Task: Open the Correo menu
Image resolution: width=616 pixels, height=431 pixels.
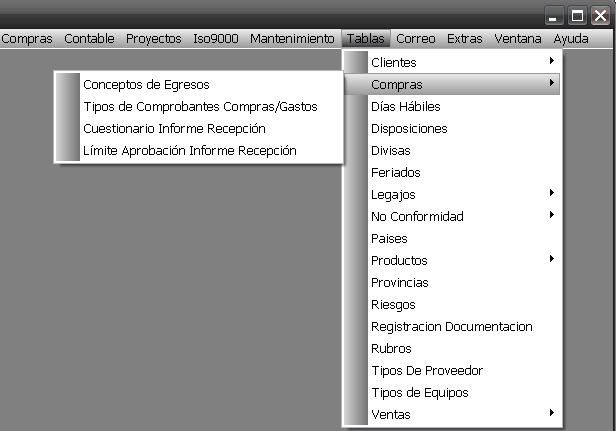Action: click(x=415, y=39)
